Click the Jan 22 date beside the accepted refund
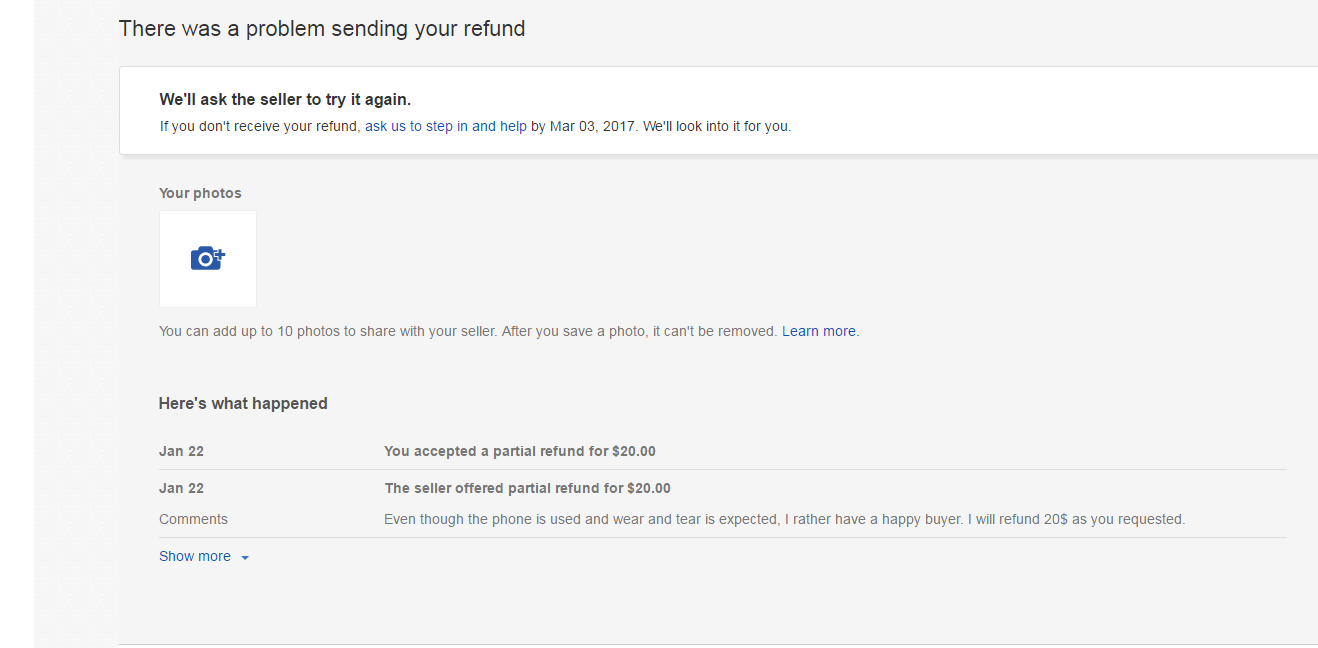The height and width of the screenshot is (648, 1318). pos(181,451)
